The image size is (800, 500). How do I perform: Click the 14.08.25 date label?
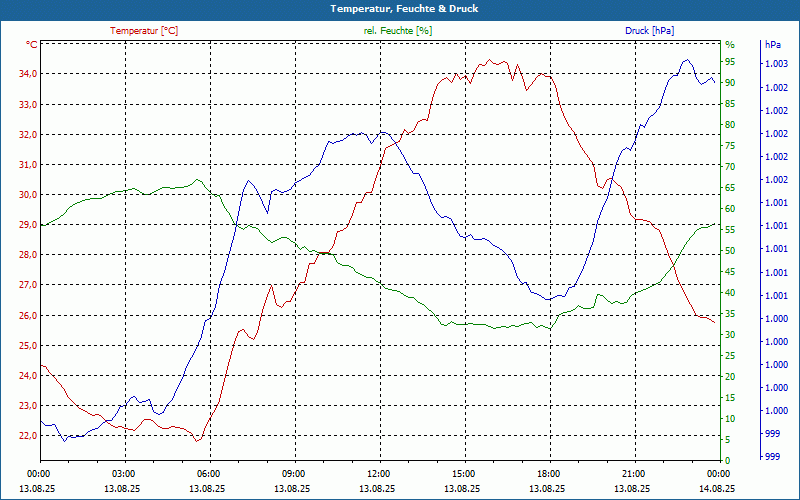[x=717, y=489]
